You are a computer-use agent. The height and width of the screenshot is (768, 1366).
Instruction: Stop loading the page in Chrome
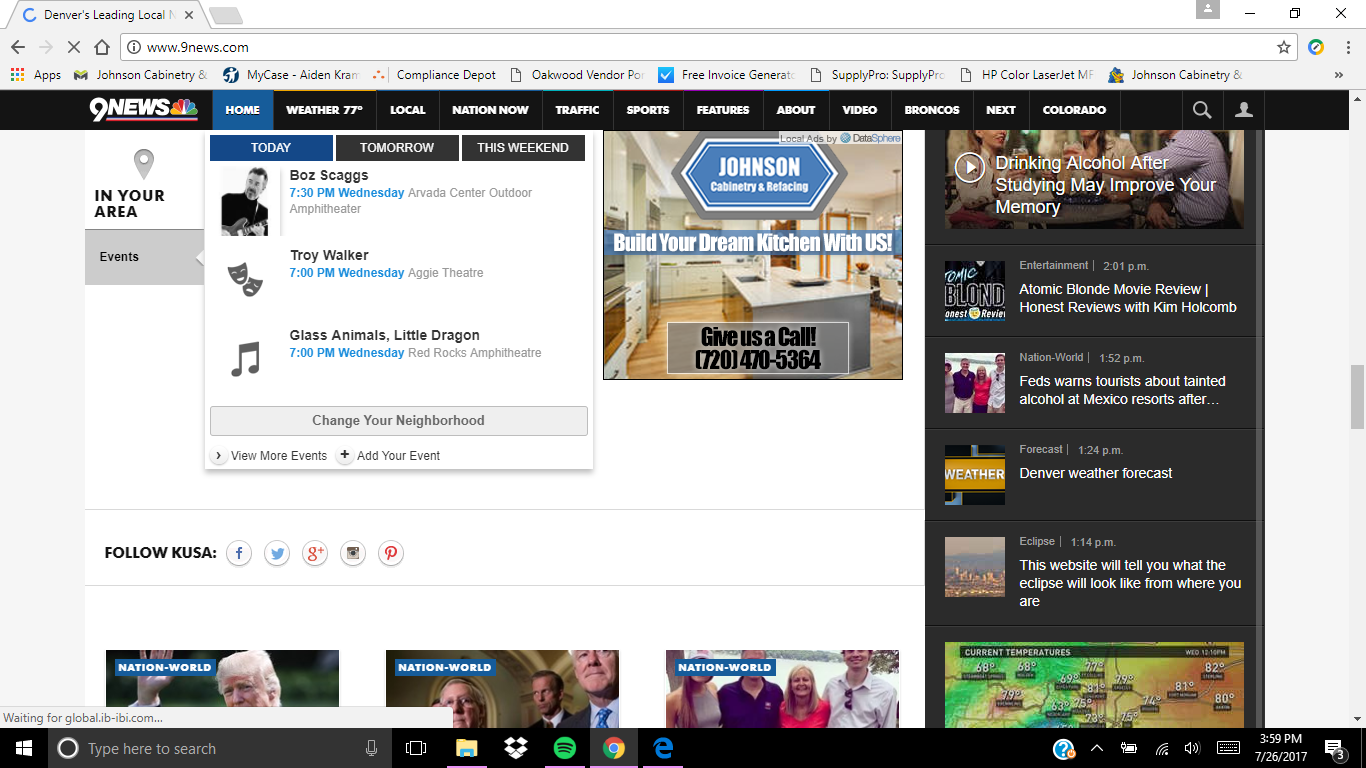pyautogui.click(x=74, y=47)
